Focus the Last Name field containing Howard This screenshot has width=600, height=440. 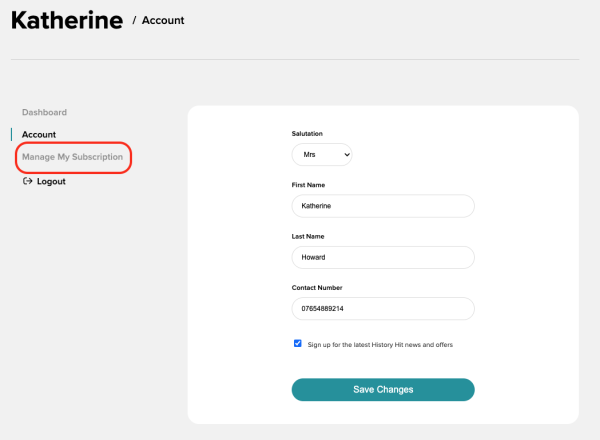pyautogui.click(x=382, y=257)
